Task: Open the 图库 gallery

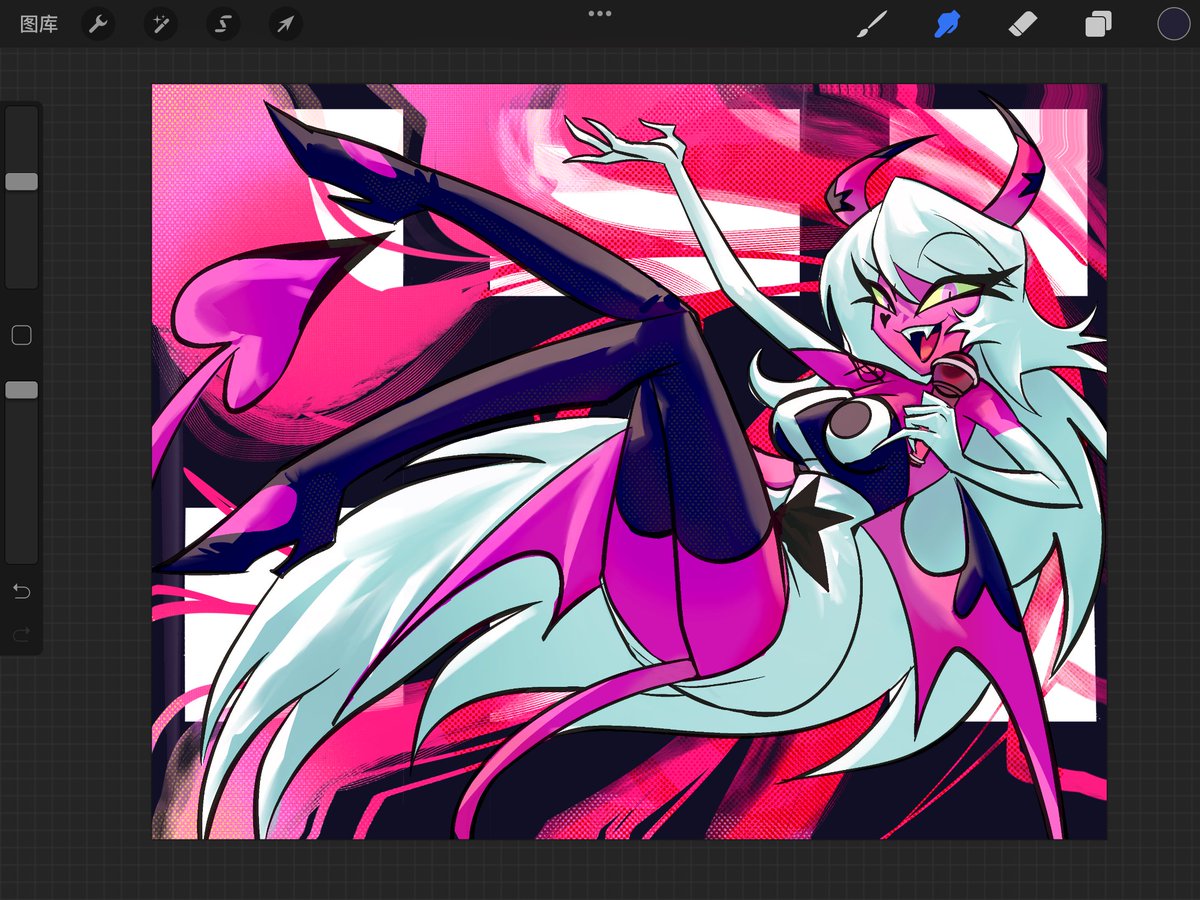Action: click(39, 24)
